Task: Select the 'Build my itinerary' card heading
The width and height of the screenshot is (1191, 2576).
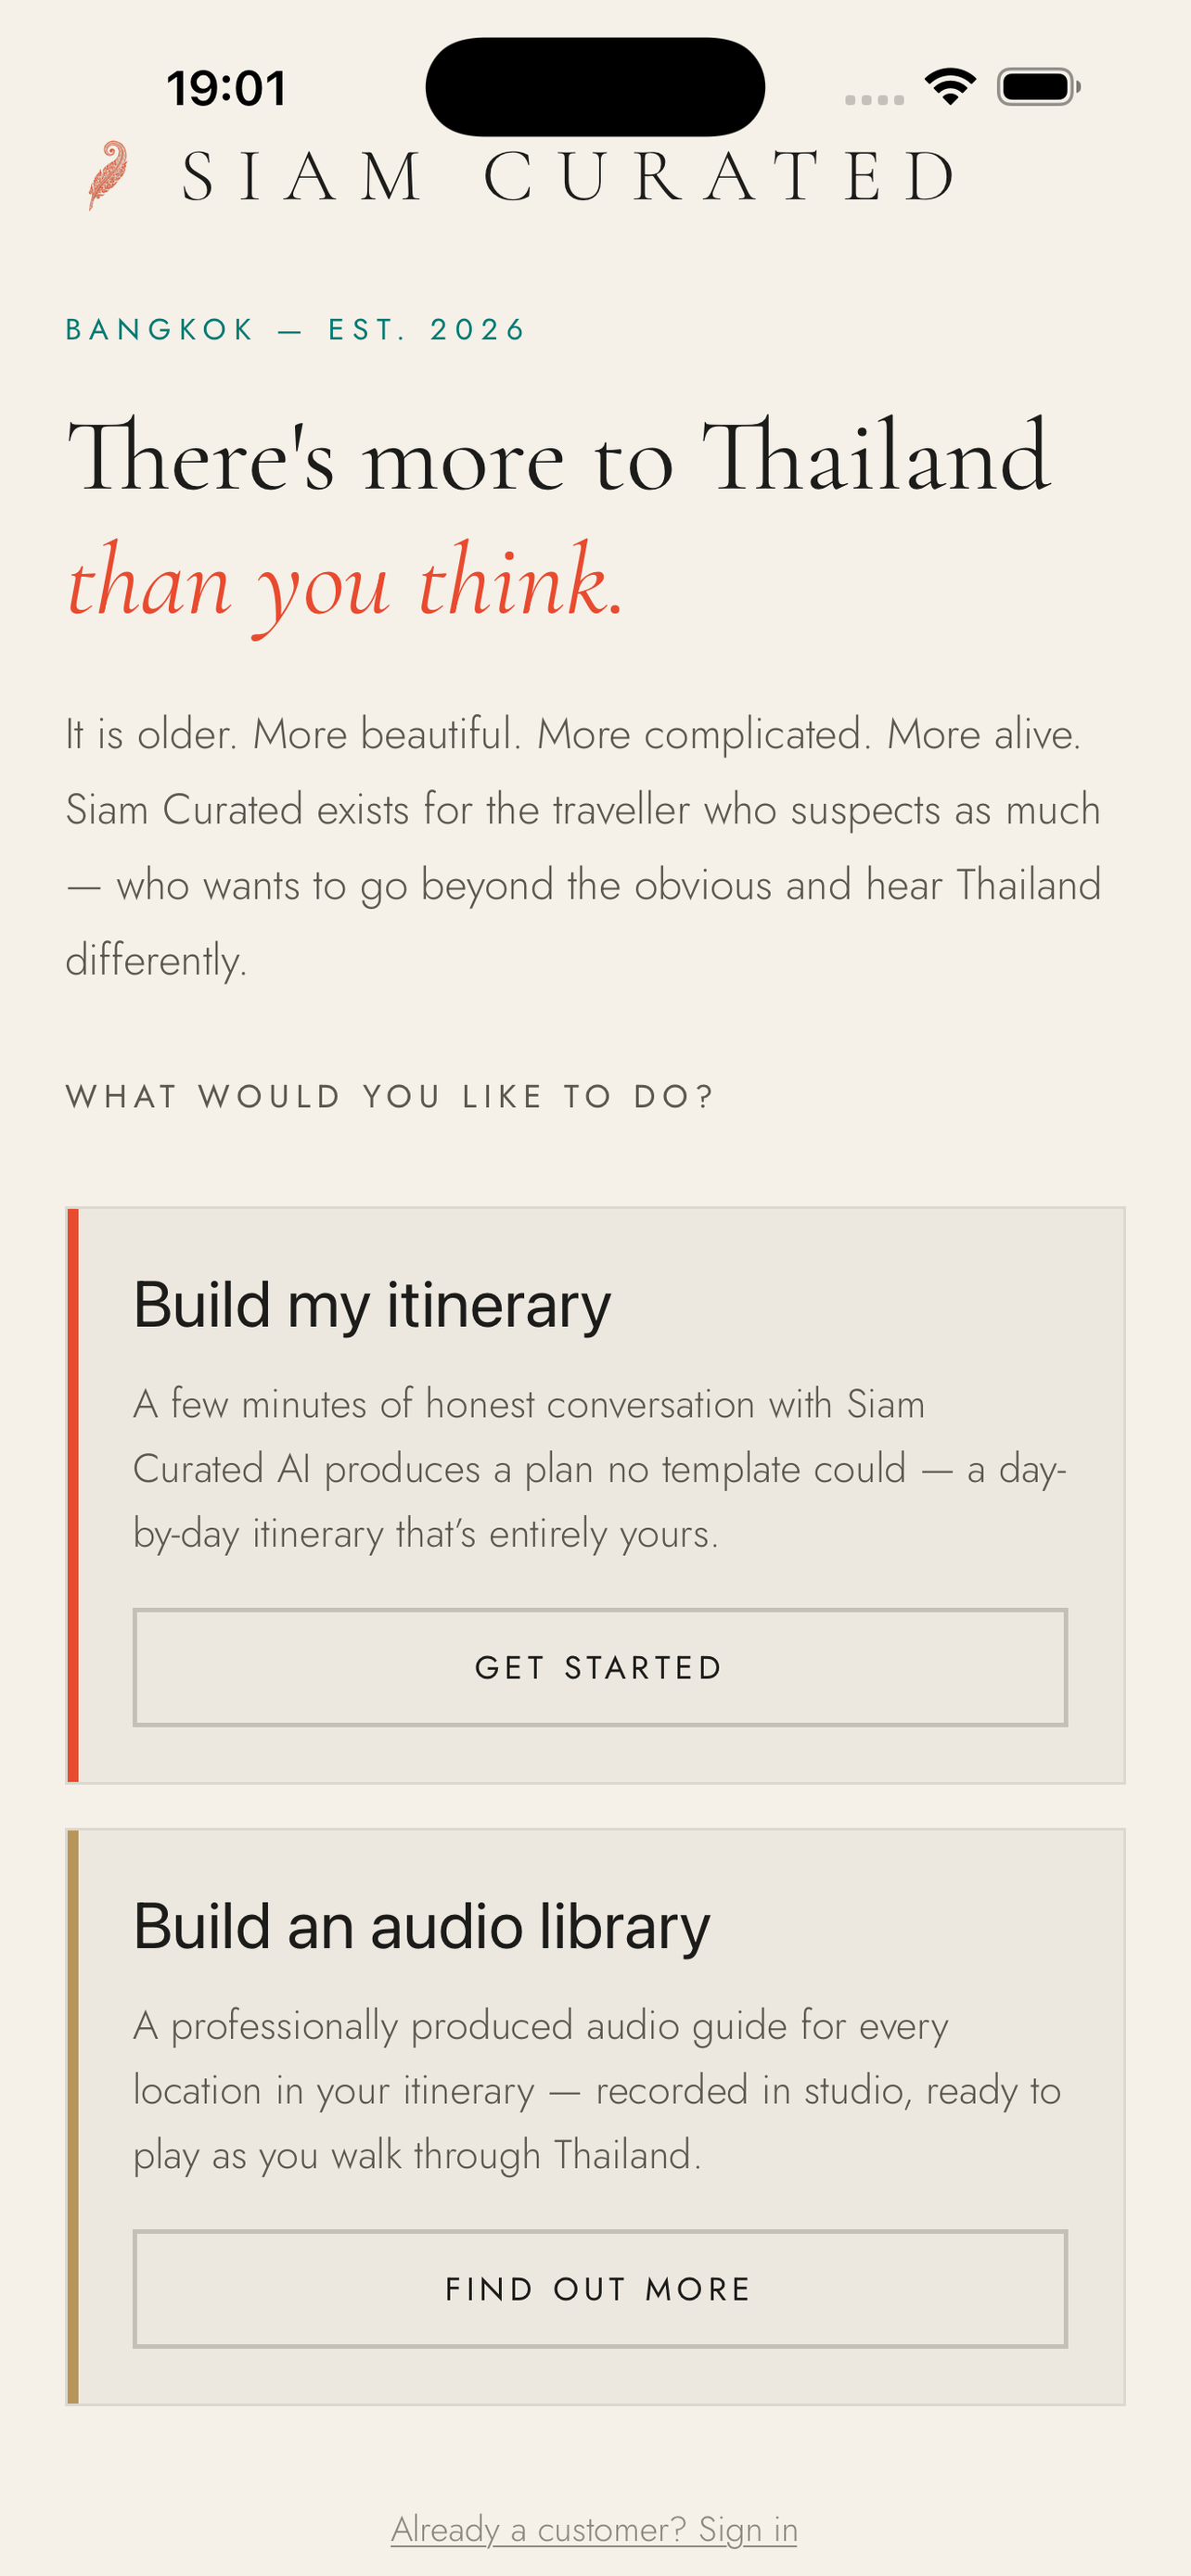Action: (x=372, y=1305)
